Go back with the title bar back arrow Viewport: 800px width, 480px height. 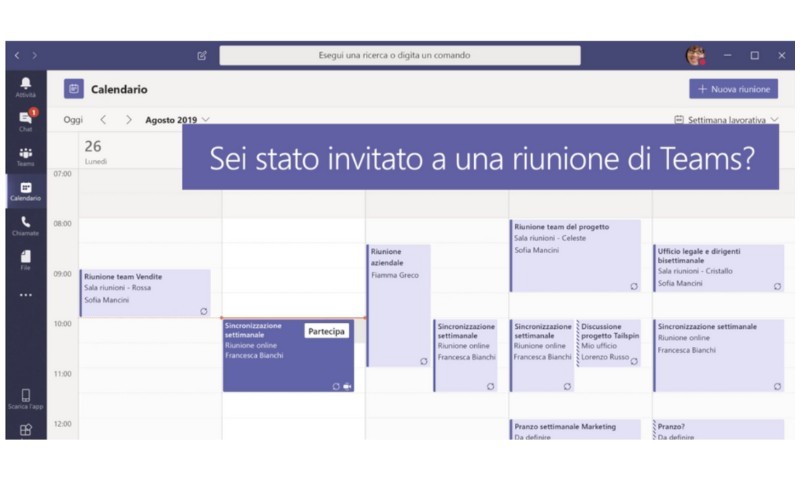tap(17, 55)
